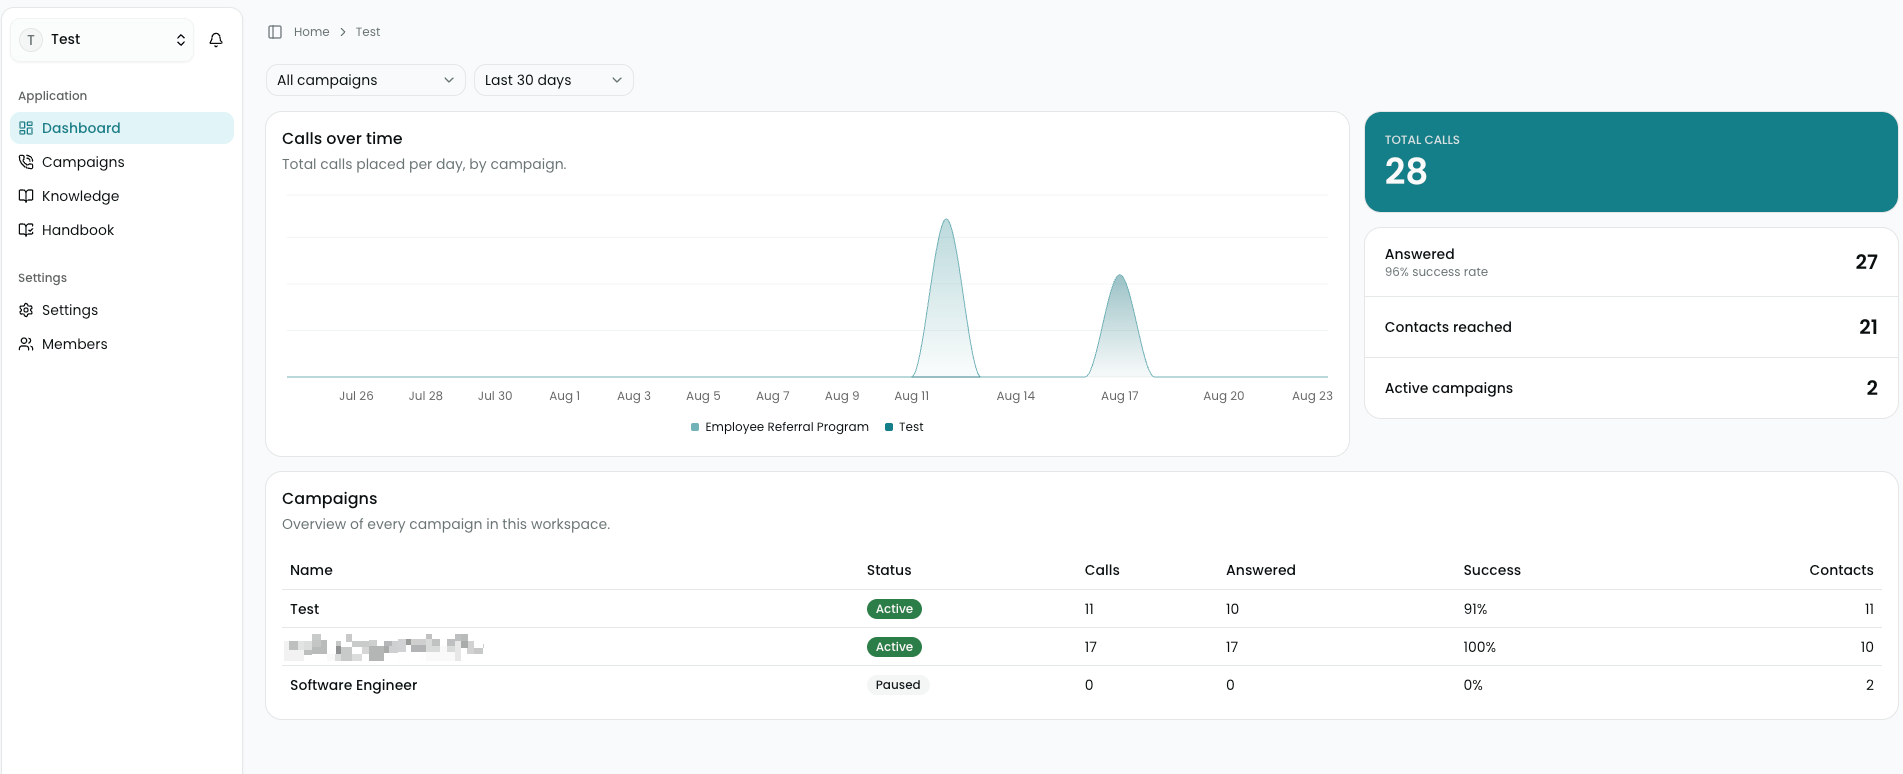Toggle the sidebar panel icon
1903x774 pixels.
click(275, 32)
